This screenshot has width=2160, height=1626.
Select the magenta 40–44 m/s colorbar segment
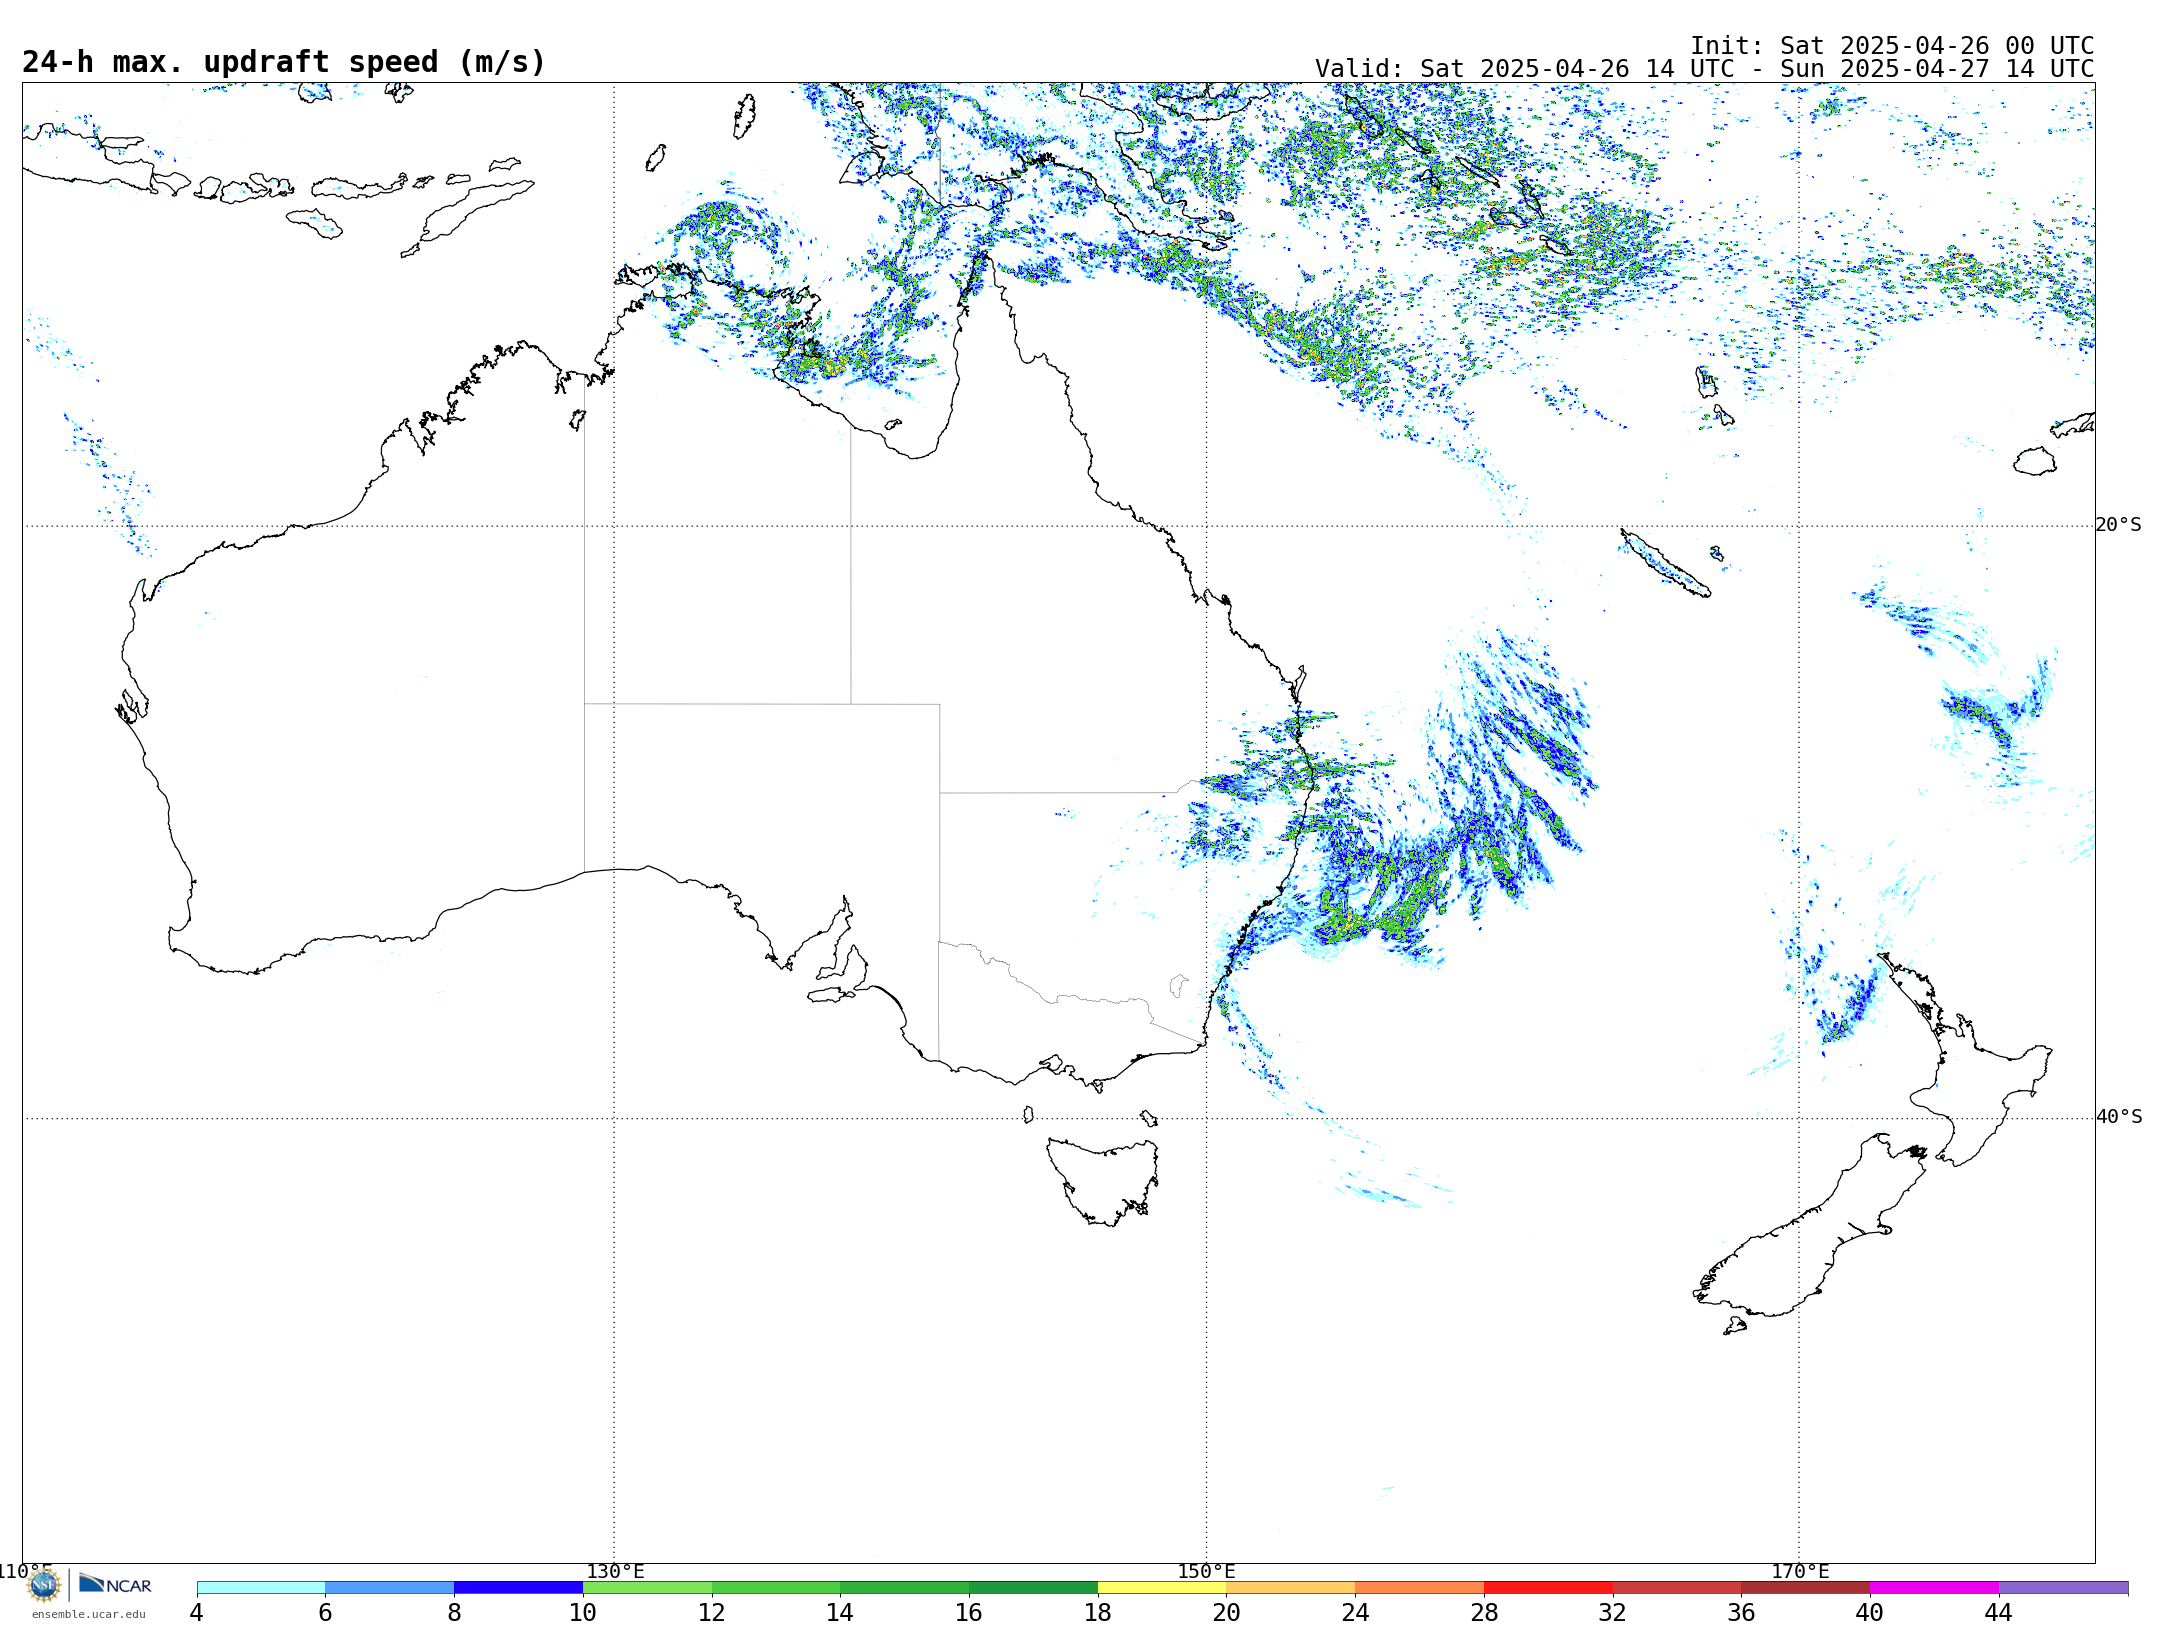1934,1588
